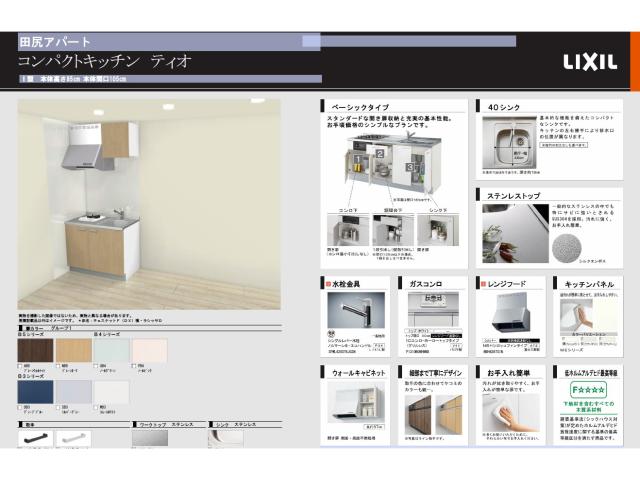Select the navy blue color swatch
The width and height of the screenshot is (640, 480).
point(35,392)
